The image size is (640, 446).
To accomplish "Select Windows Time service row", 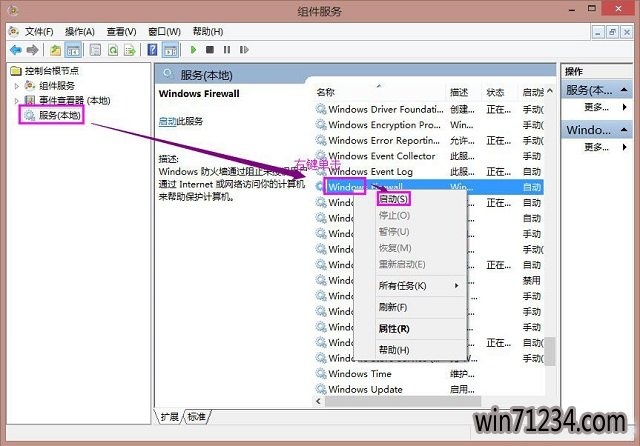I will pyautogui.click(x=429, y=374).
